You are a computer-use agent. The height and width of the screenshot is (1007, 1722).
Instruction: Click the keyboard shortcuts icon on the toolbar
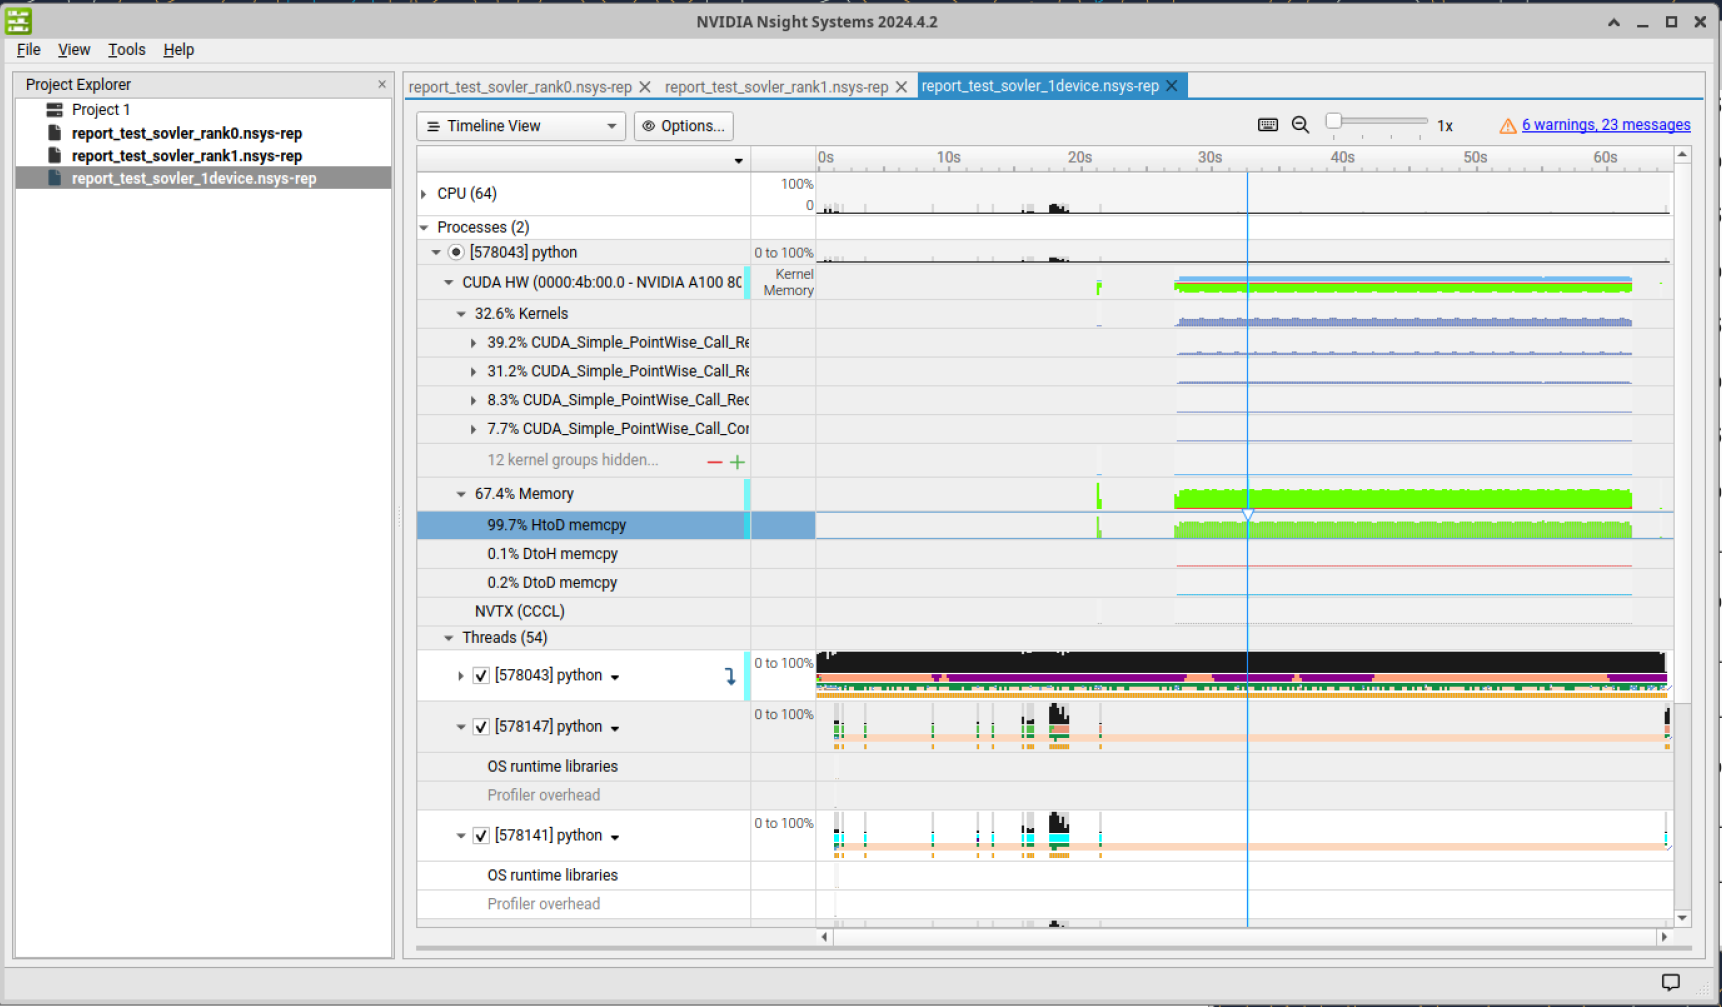pyautogui.click(x=1267, y=125)
